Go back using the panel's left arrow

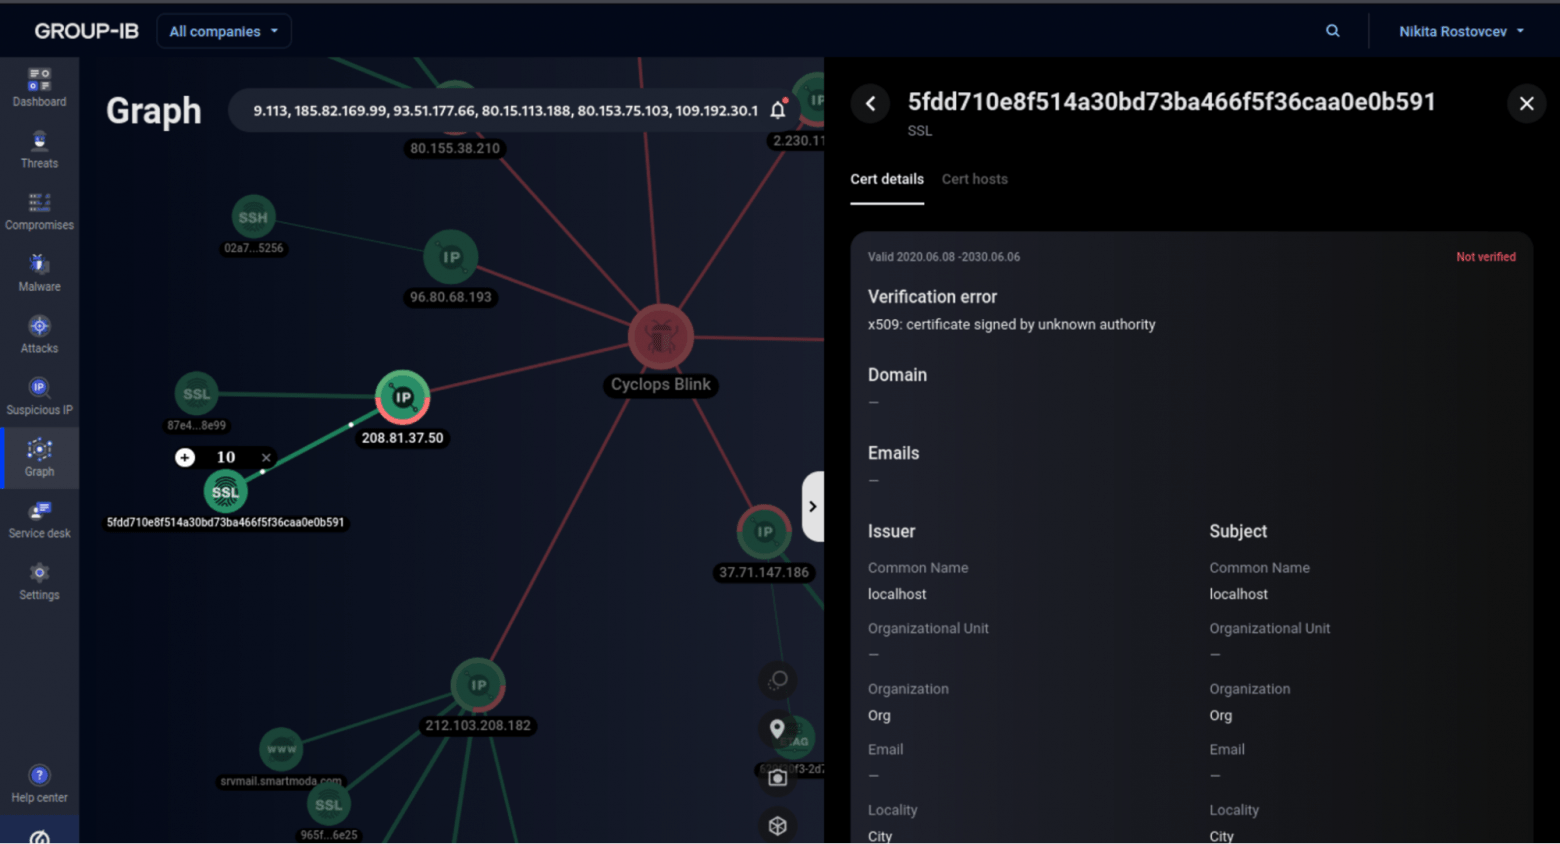[x=871, y=103]
